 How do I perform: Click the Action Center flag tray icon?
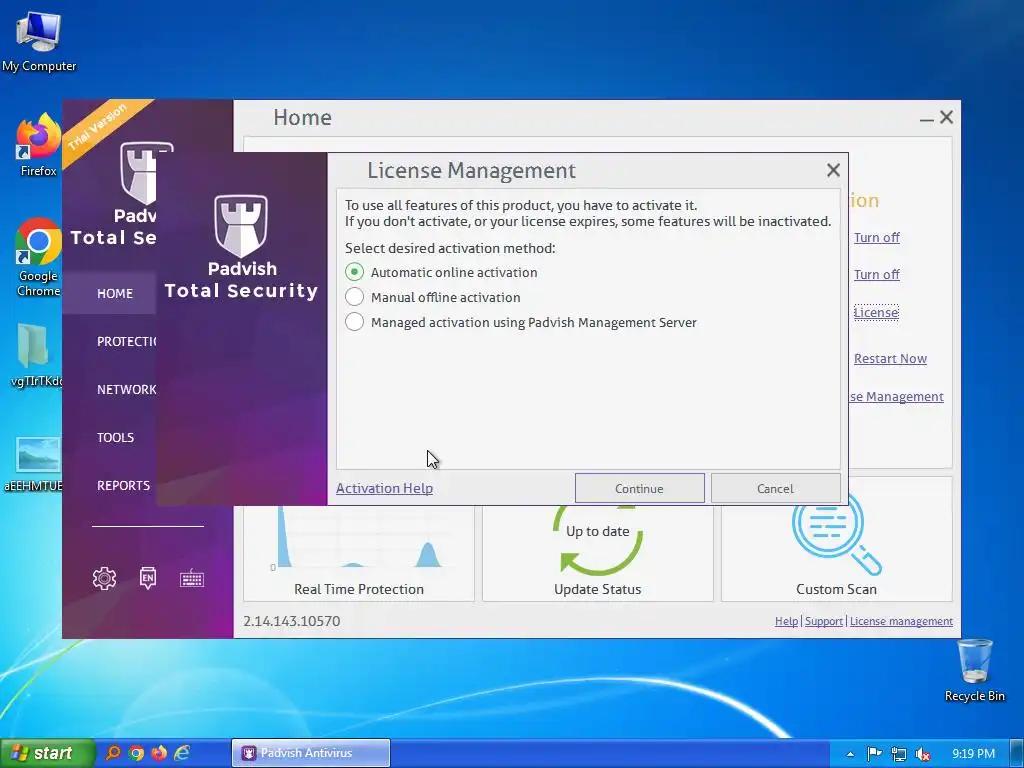(874, 754)
